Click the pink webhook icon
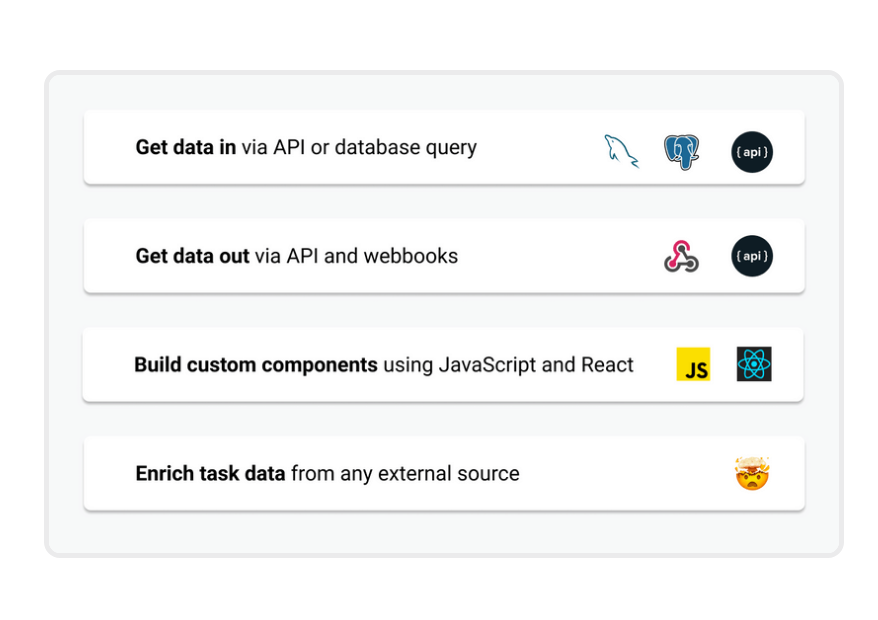This screenshot has height=620, width=878. (681, 257)
